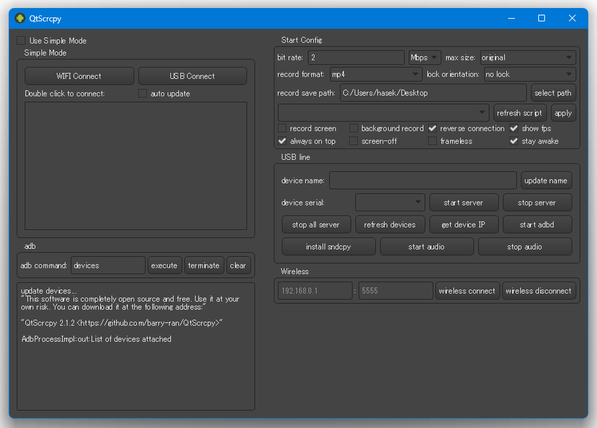Enable the record screen checkbox
The image size is (597, 428).
coord(282,128)
